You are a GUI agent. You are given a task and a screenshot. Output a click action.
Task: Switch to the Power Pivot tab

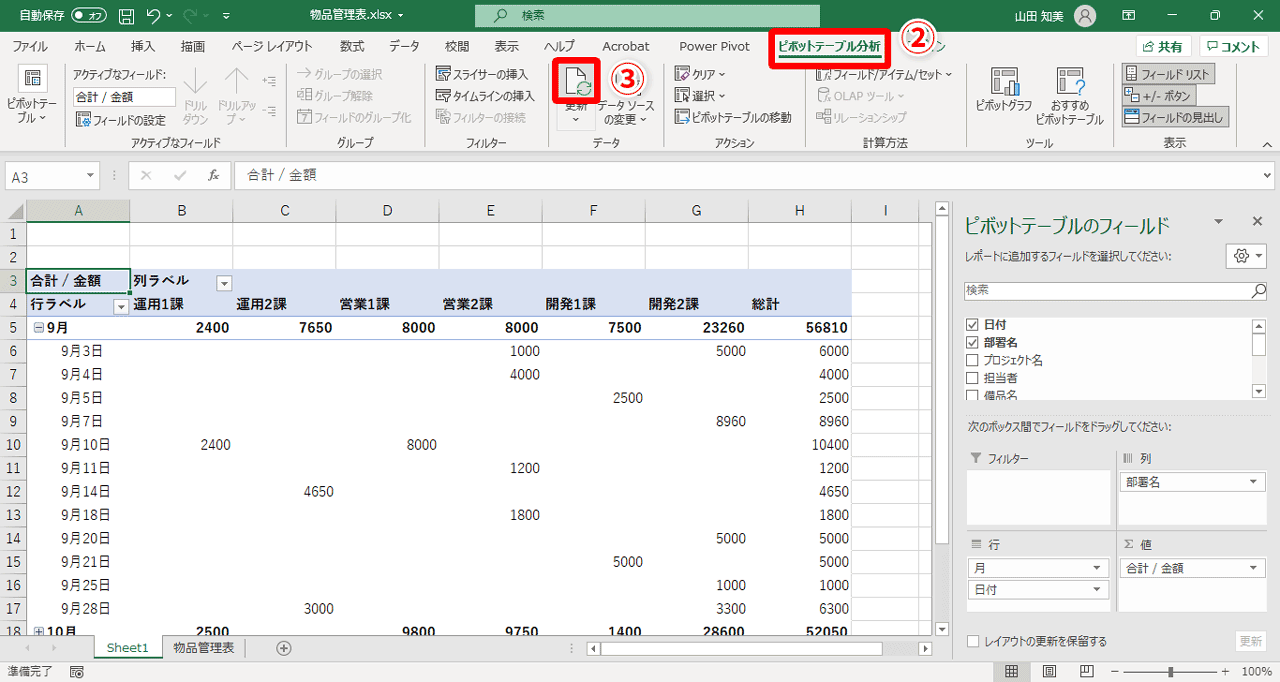click(x=714, y=46)
